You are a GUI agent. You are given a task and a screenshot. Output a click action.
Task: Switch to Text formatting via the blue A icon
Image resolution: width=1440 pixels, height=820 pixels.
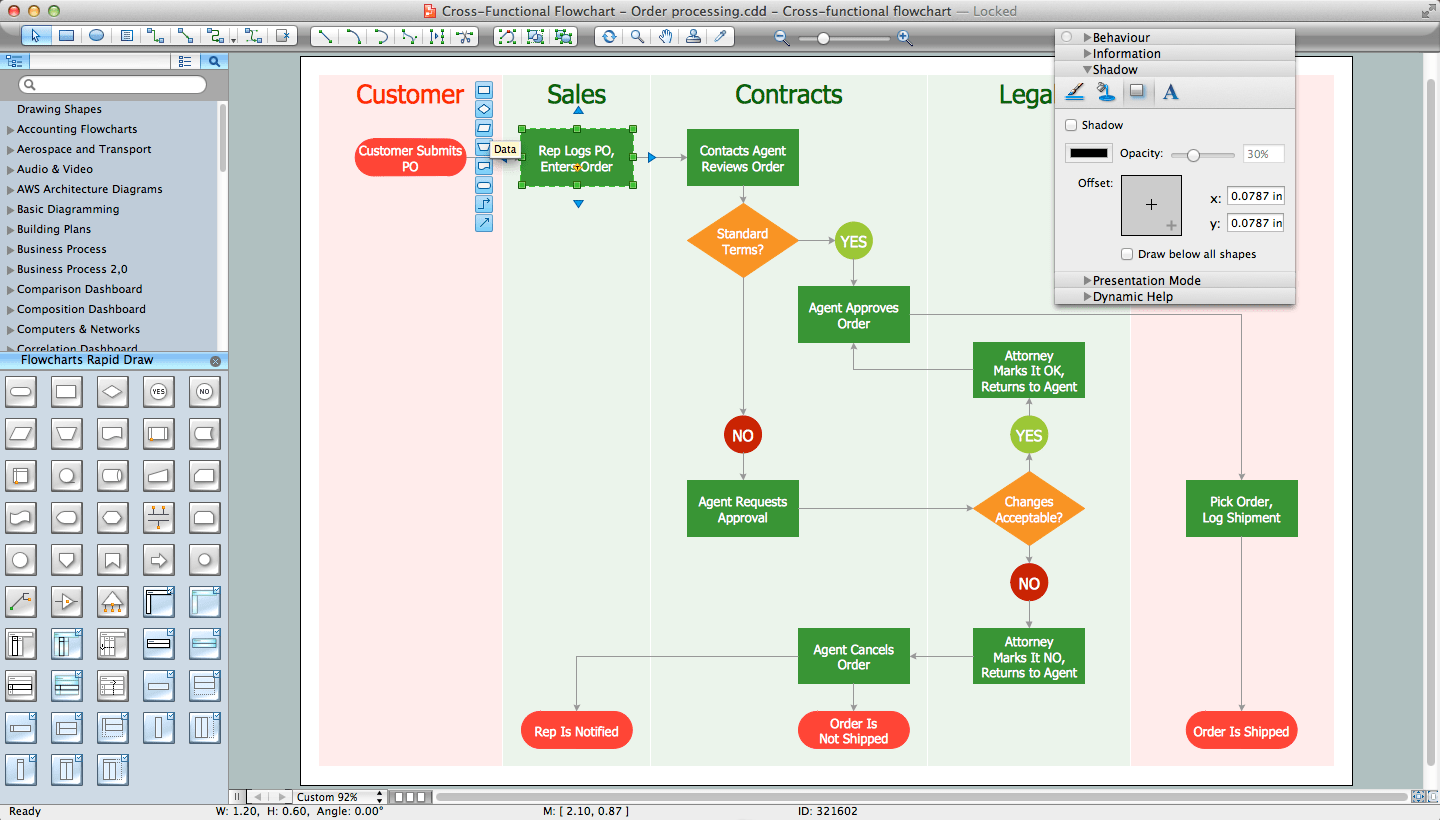tap(1169, 92)
